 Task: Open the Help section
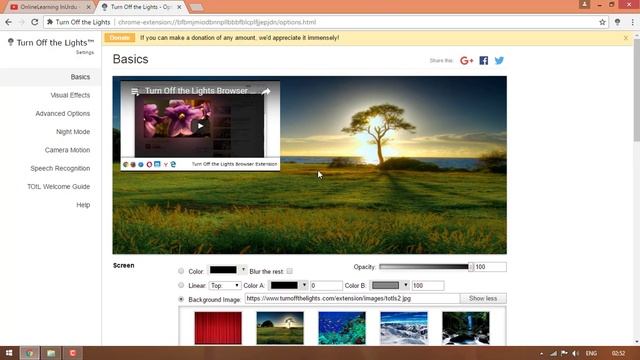click(83, 205)
